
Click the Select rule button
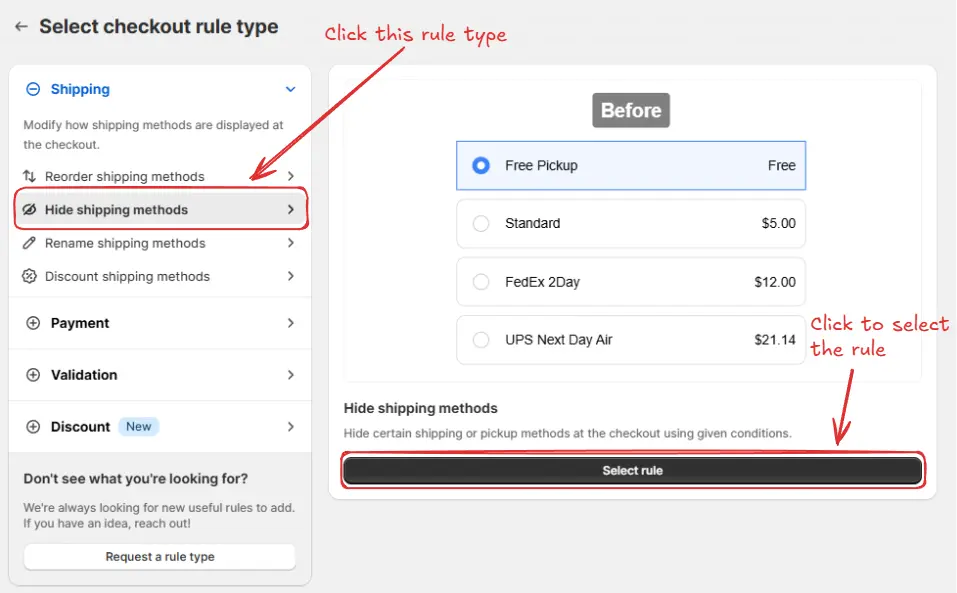pos(631,470)
